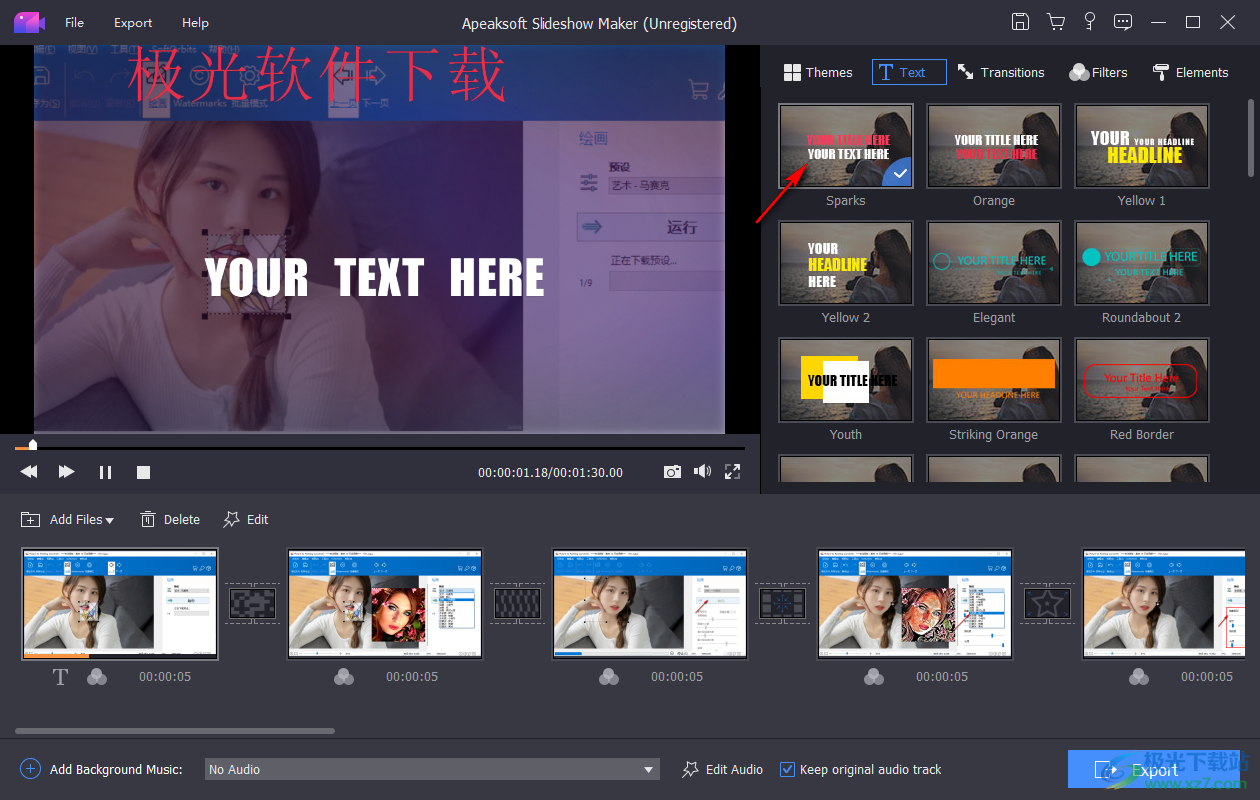The width and height of the screenshot is (1260, 800).
Task: Click the plus icon to add background music
Action: click(30, 769)
